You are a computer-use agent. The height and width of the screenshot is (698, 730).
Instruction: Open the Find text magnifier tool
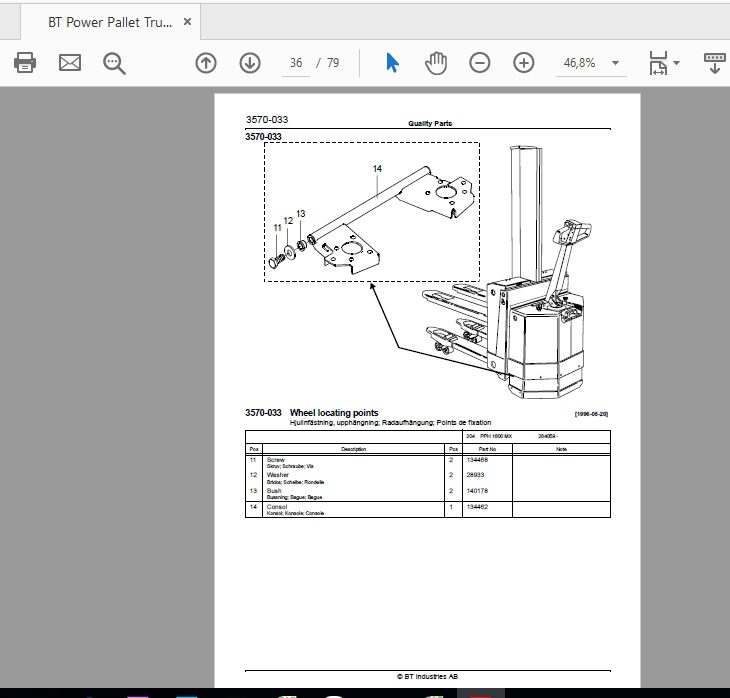point(114,63)
